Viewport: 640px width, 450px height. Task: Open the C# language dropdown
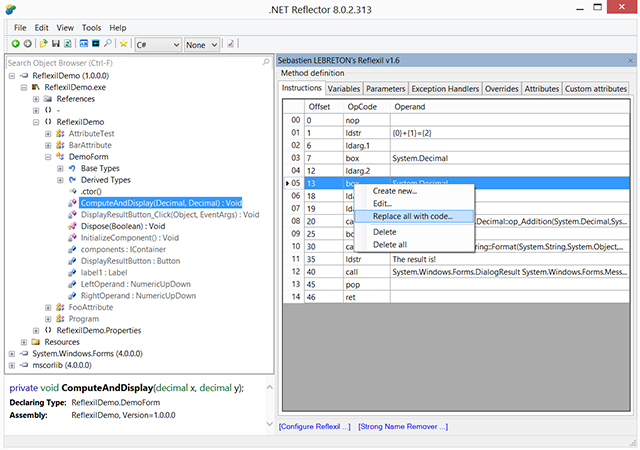(x=158, y=45)
